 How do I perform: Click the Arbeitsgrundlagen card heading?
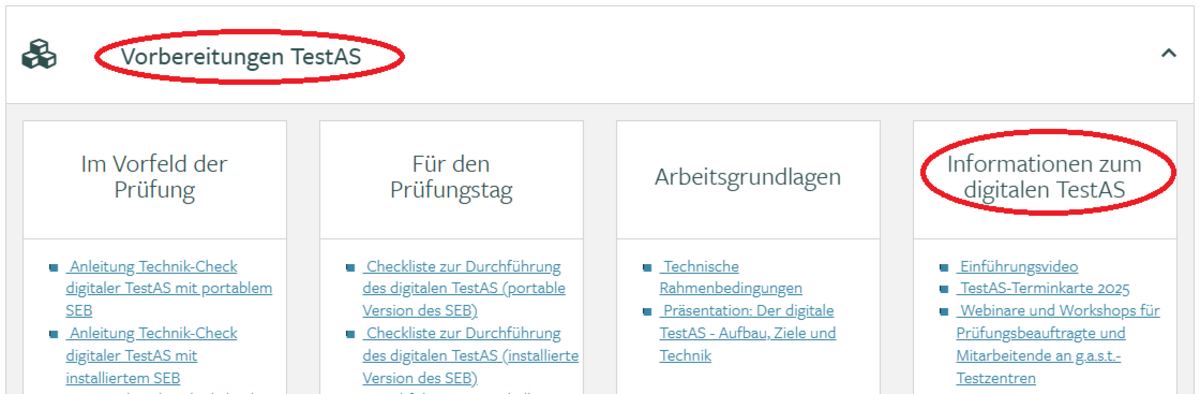point(748,177)
